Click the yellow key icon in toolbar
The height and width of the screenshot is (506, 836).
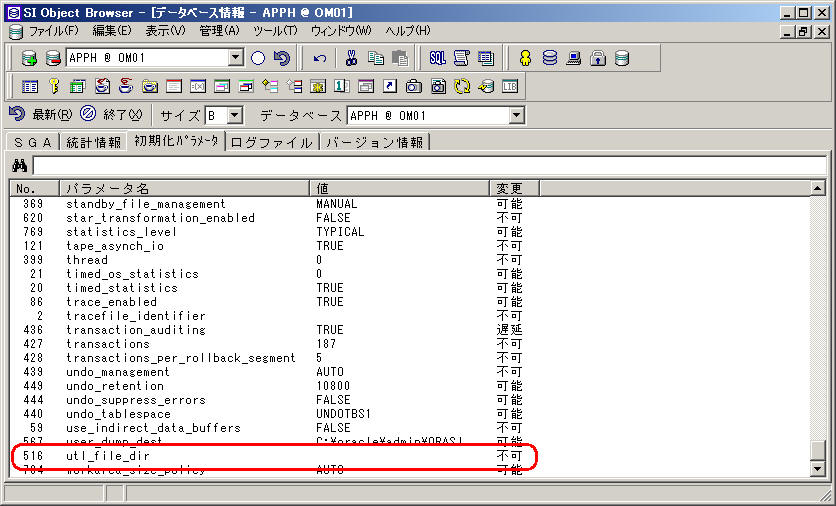[54, 86]
